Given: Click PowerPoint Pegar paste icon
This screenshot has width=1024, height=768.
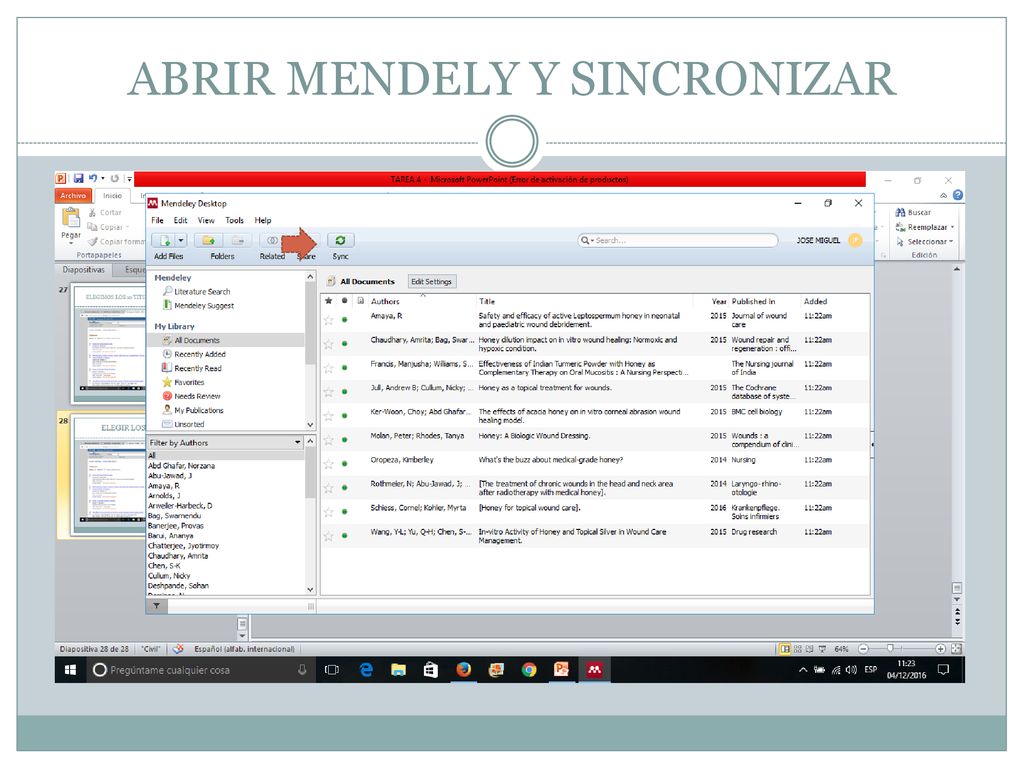Looking at the screenshot, I should 71,217.
